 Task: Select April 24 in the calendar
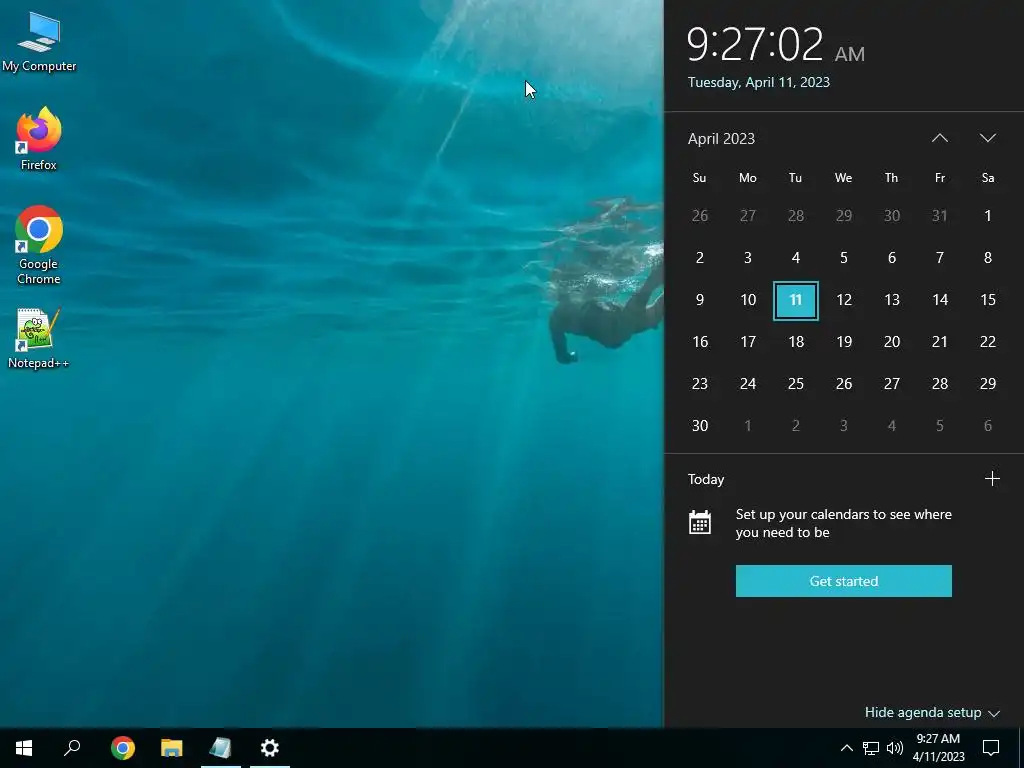(x=748, y=384)
